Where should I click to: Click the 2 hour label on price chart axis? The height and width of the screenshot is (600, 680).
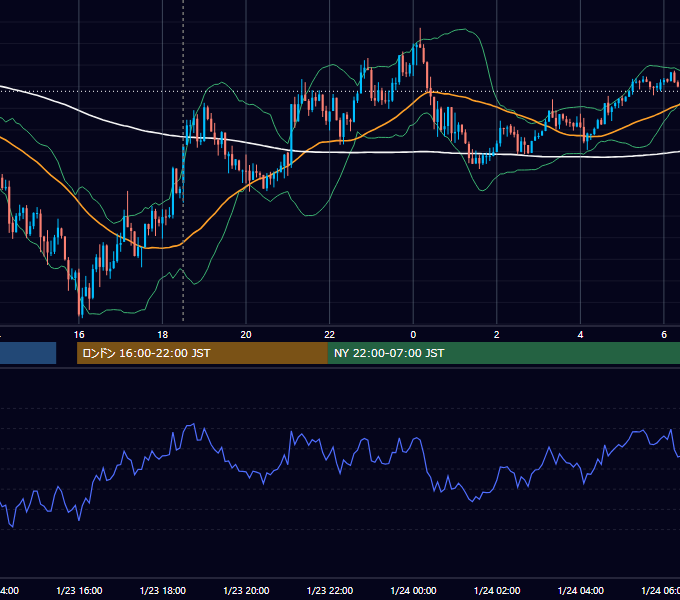[497, 335]
